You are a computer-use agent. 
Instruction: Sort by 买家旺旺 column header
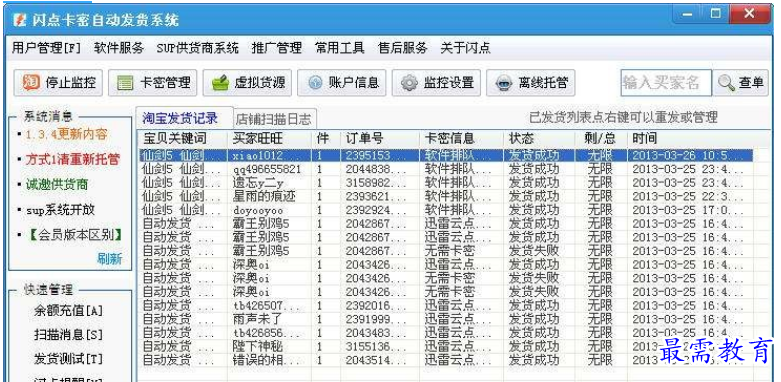point(258,138)
